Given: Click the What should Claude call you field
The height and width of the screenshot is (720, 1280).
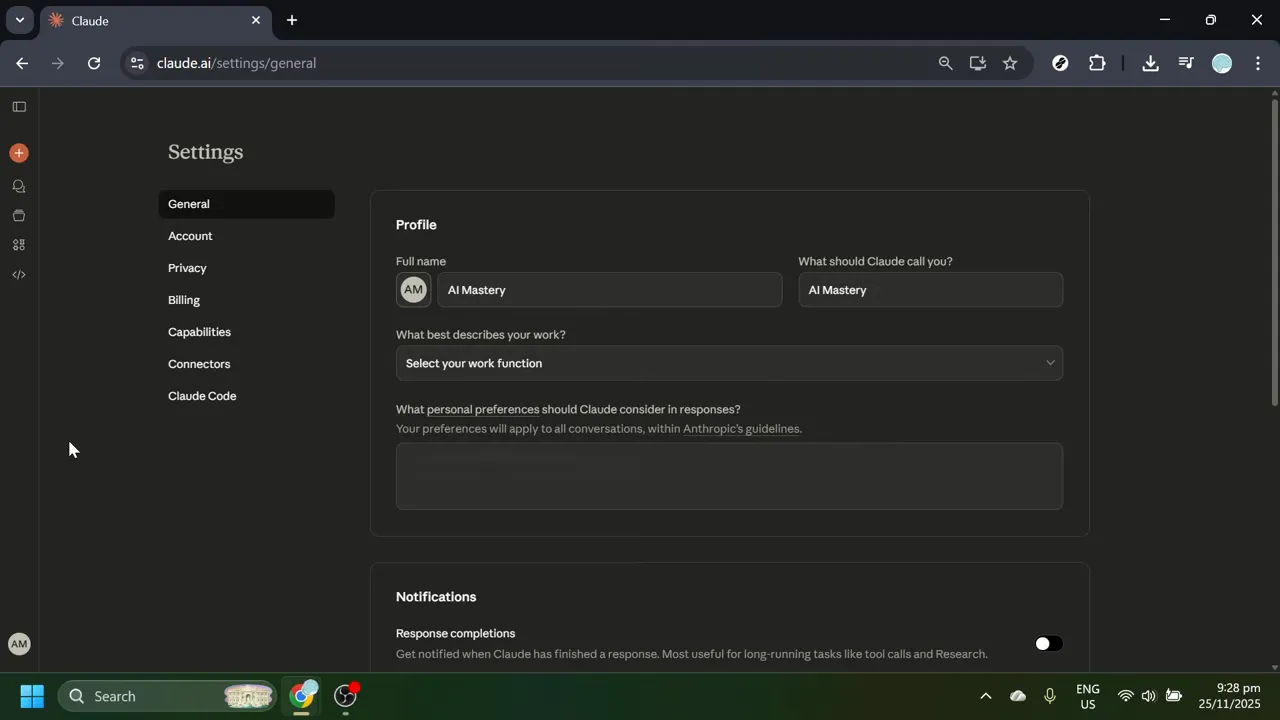Looking at the screenshot, I should pyautogui.click(x=930, y=290).
